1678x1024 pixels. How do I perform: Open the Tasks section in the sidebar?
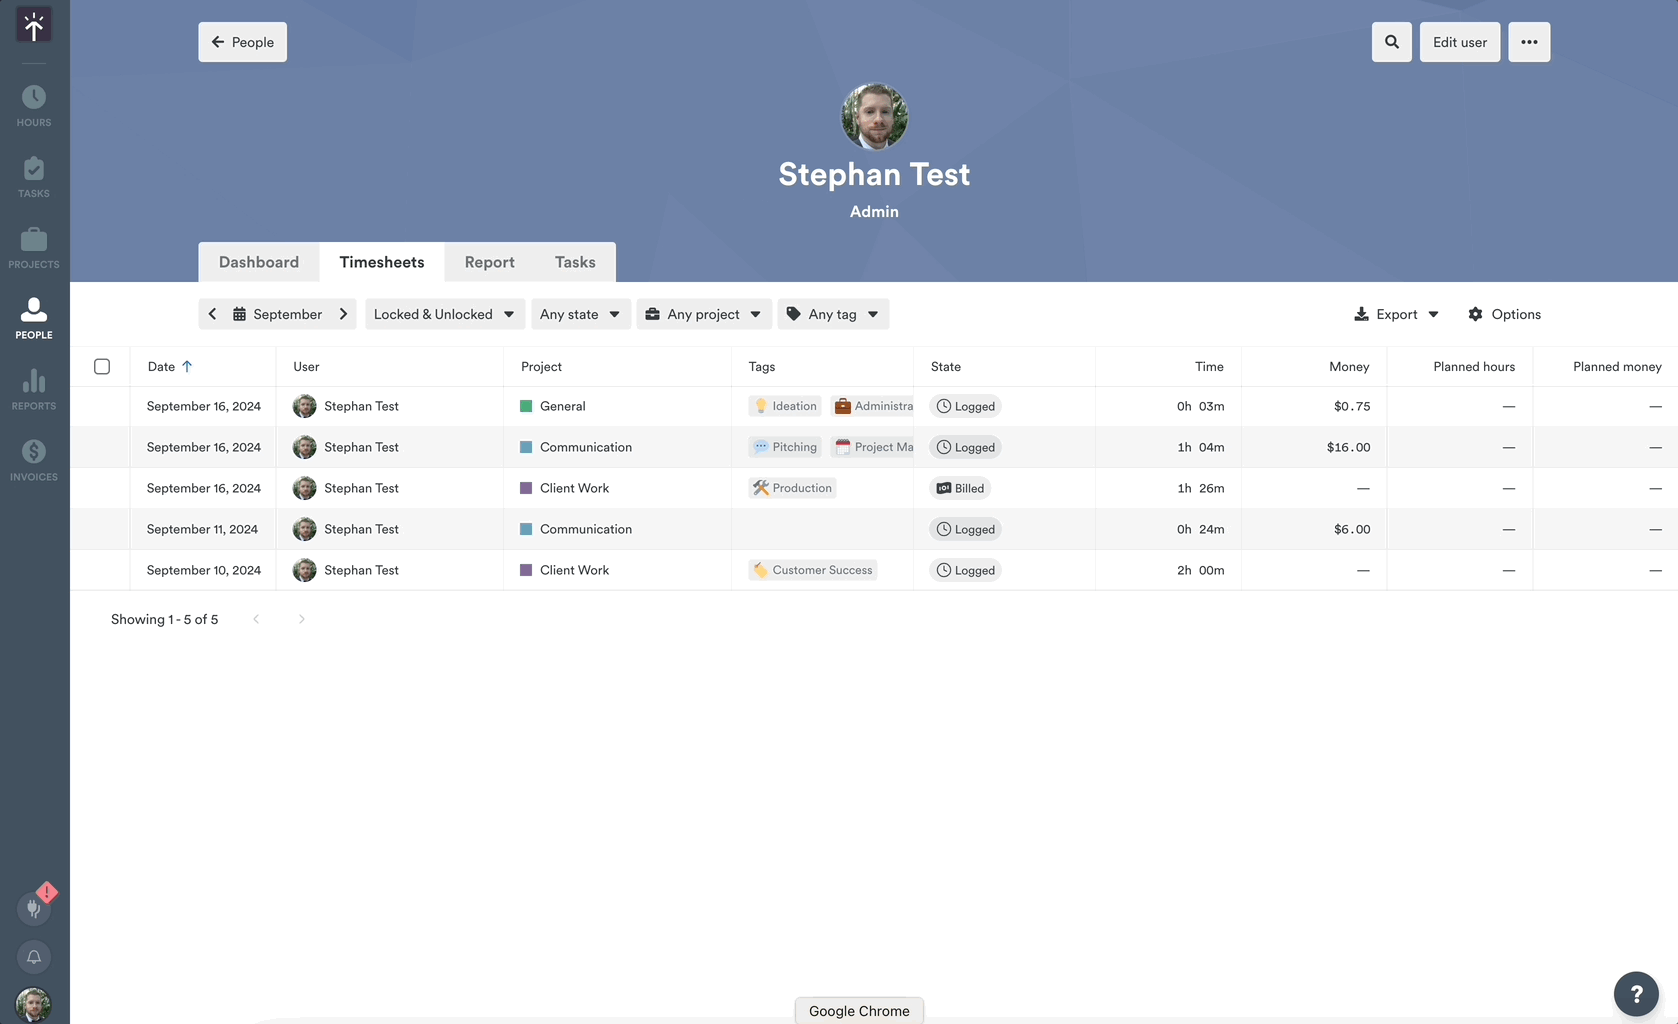pyautogui.click(x=34, y=175)
